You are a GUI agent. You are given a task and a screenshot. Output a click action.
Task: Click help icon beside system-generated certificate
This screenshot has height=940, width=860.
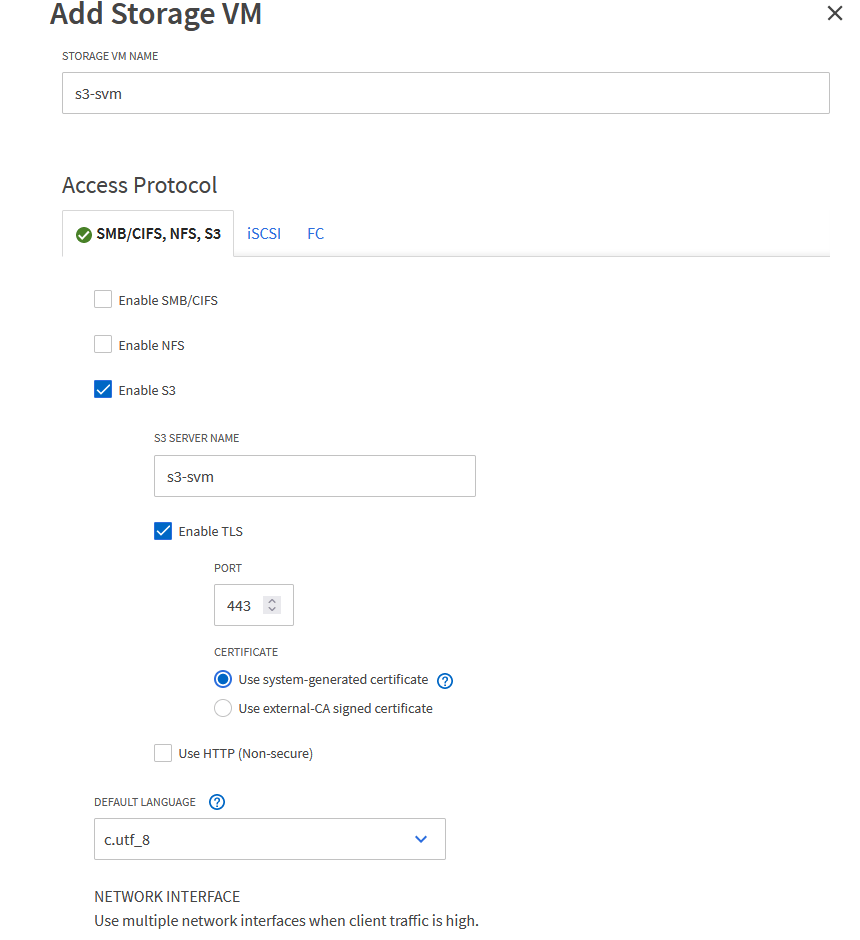[446, 681]
